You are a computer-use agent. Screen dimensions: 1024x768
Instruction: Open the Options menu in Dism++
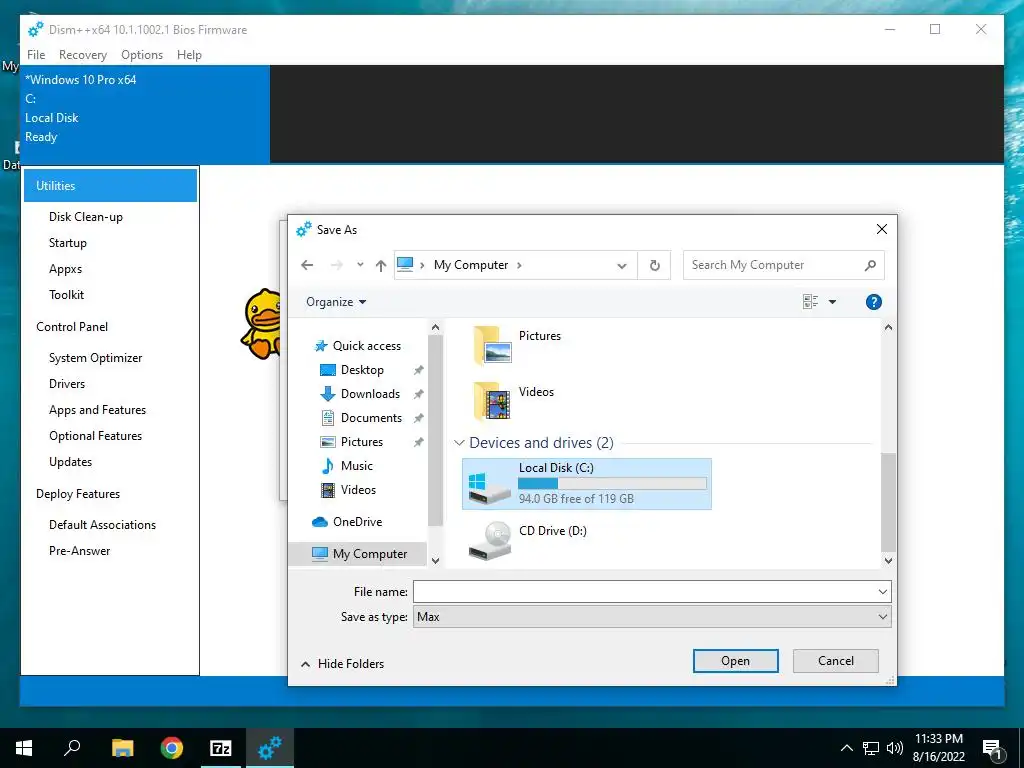pyautogui.click(x=142, y=55)
